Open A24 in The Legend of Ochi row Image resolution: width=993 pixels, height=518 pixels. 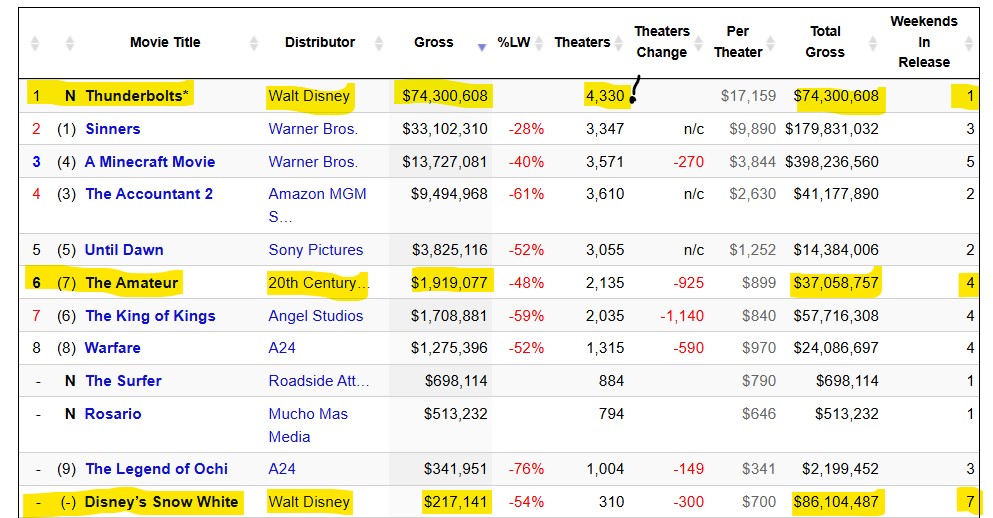pos(282,469)
